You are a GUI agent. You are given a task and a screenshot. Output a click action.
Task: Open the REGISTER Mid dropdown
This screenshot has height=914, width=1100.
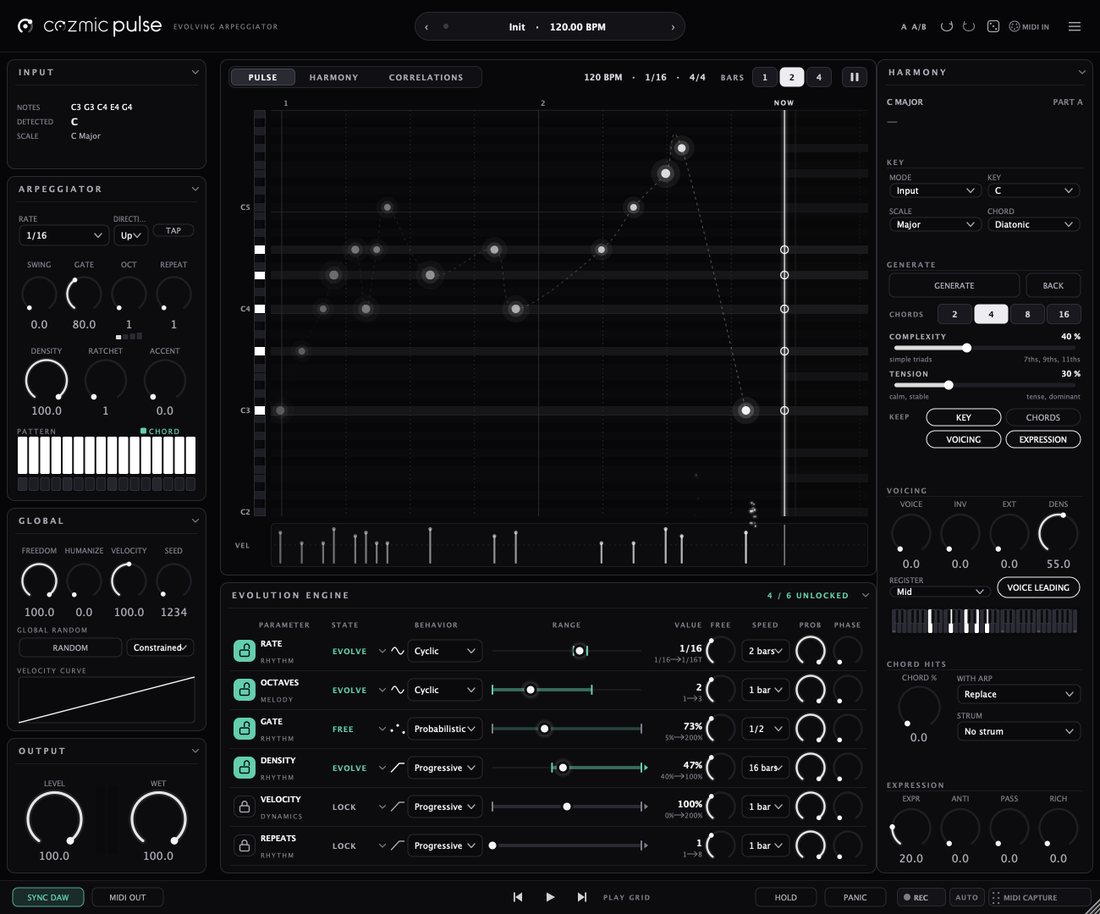(939, 591)
